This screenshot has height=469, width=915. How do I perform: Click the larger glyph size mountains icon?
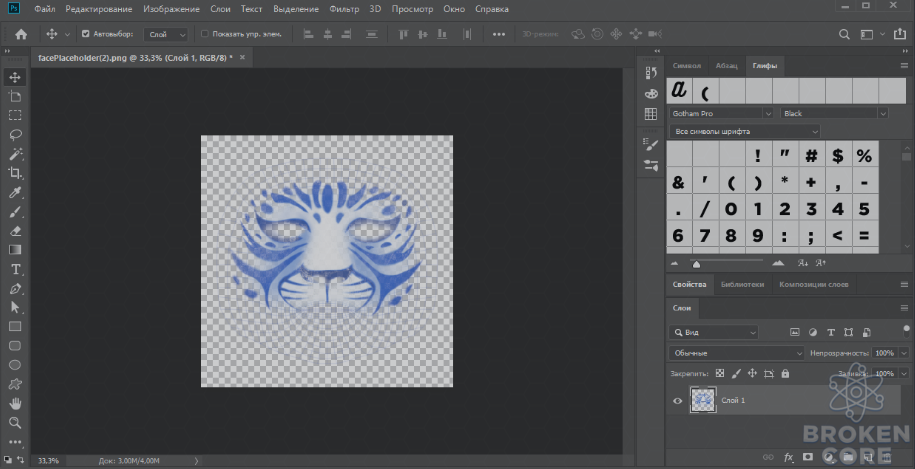(778, 263)
